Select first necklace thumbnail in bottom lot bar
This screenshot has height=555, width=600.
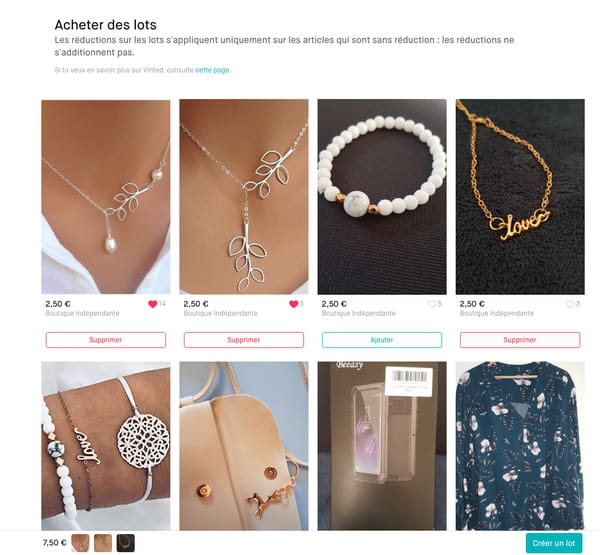tap(80, 543)
